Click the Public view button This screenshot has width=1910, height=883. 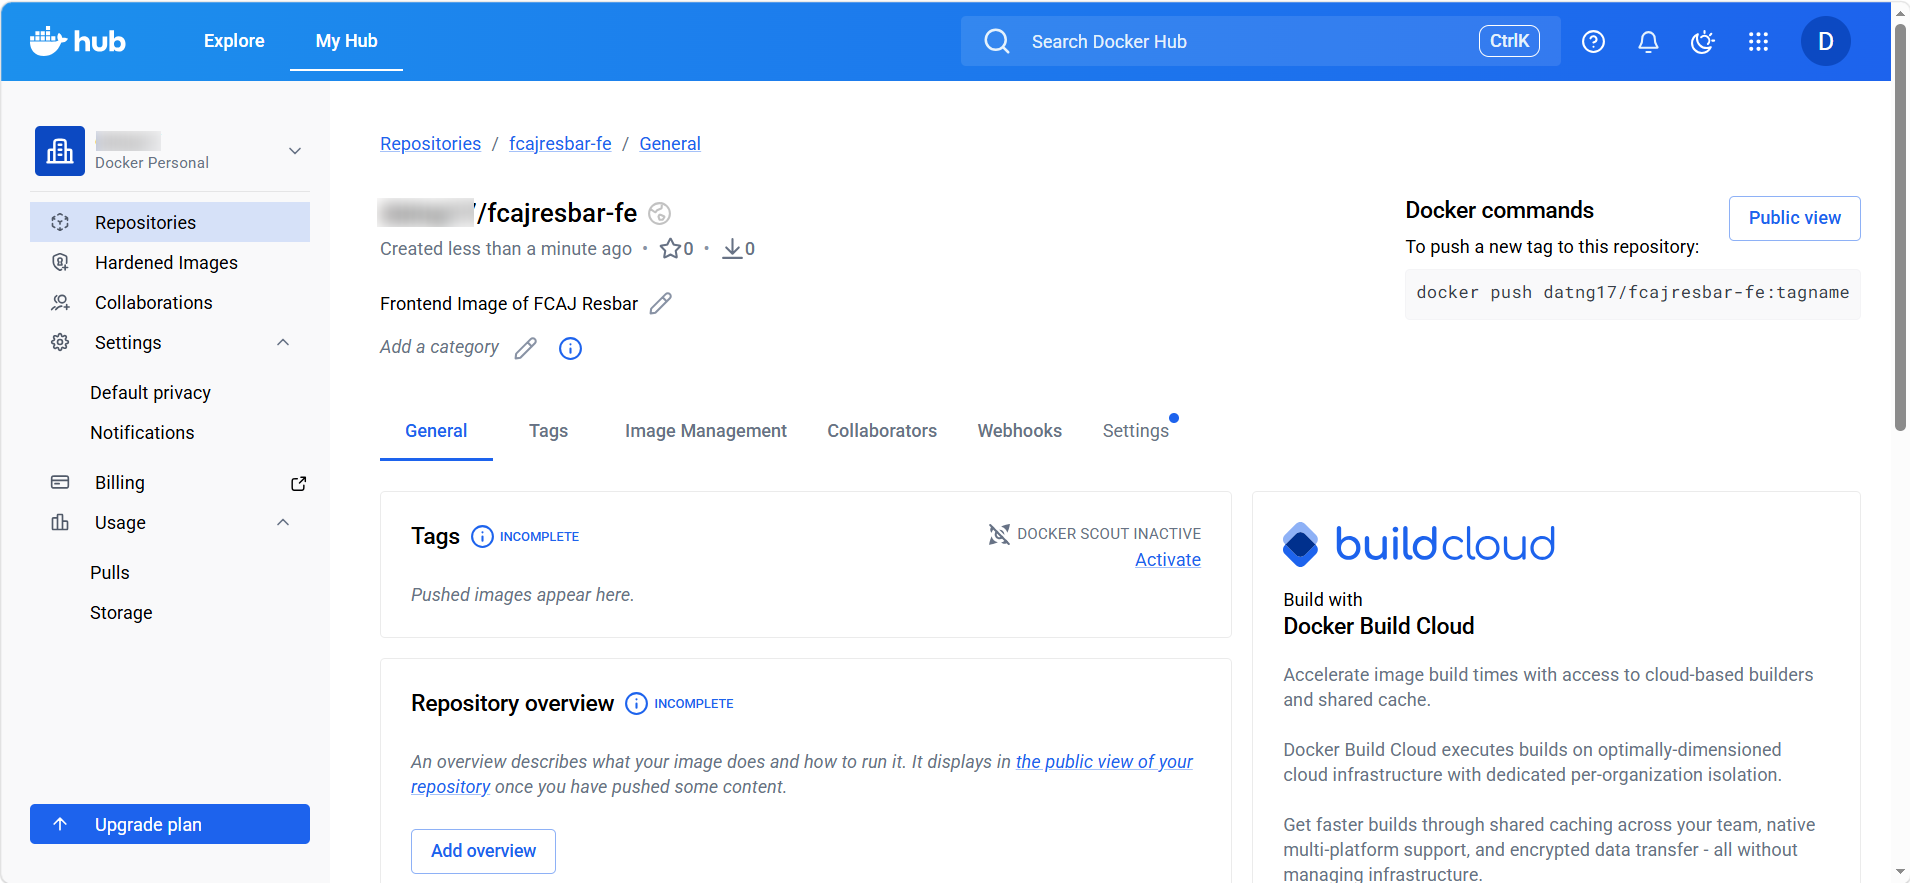[1794, 218]
